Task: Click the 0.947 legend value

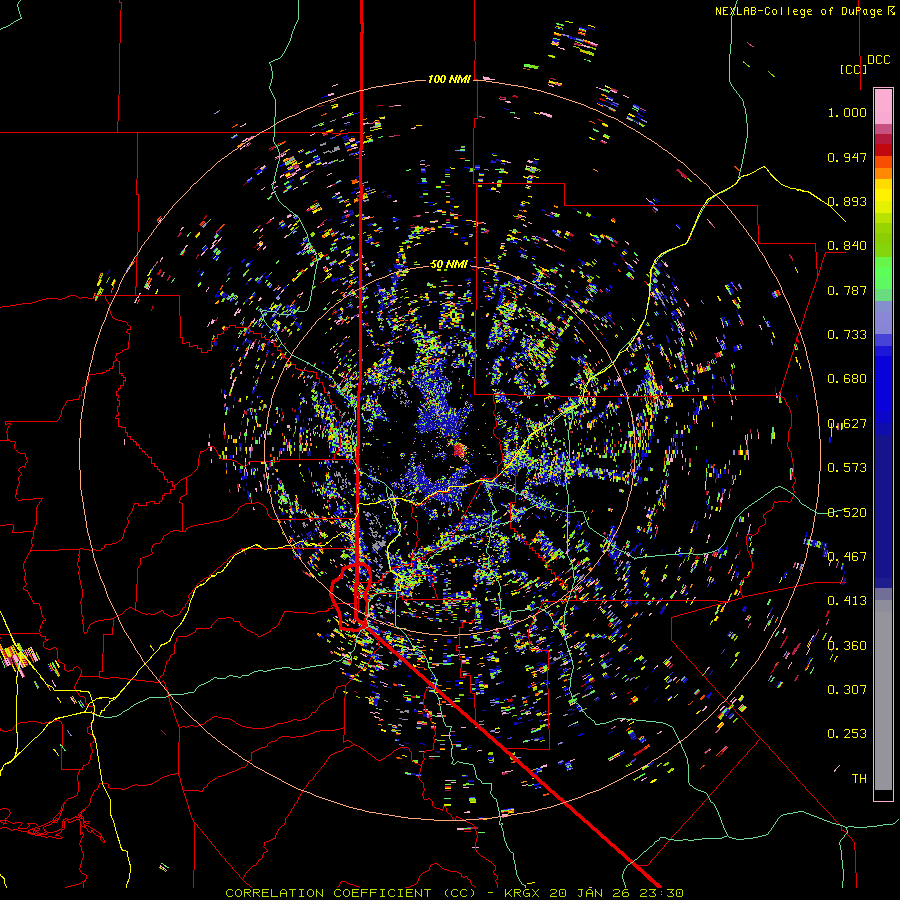Action: click(847, 157)
